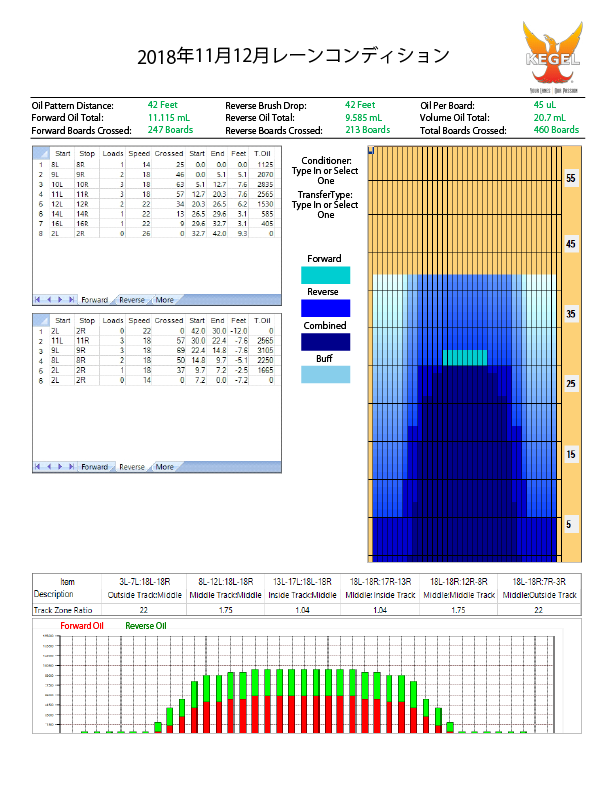The image size is (611, 792).
Task: Click the 15 feet lane marker
Action: click(x=571, y=454)
